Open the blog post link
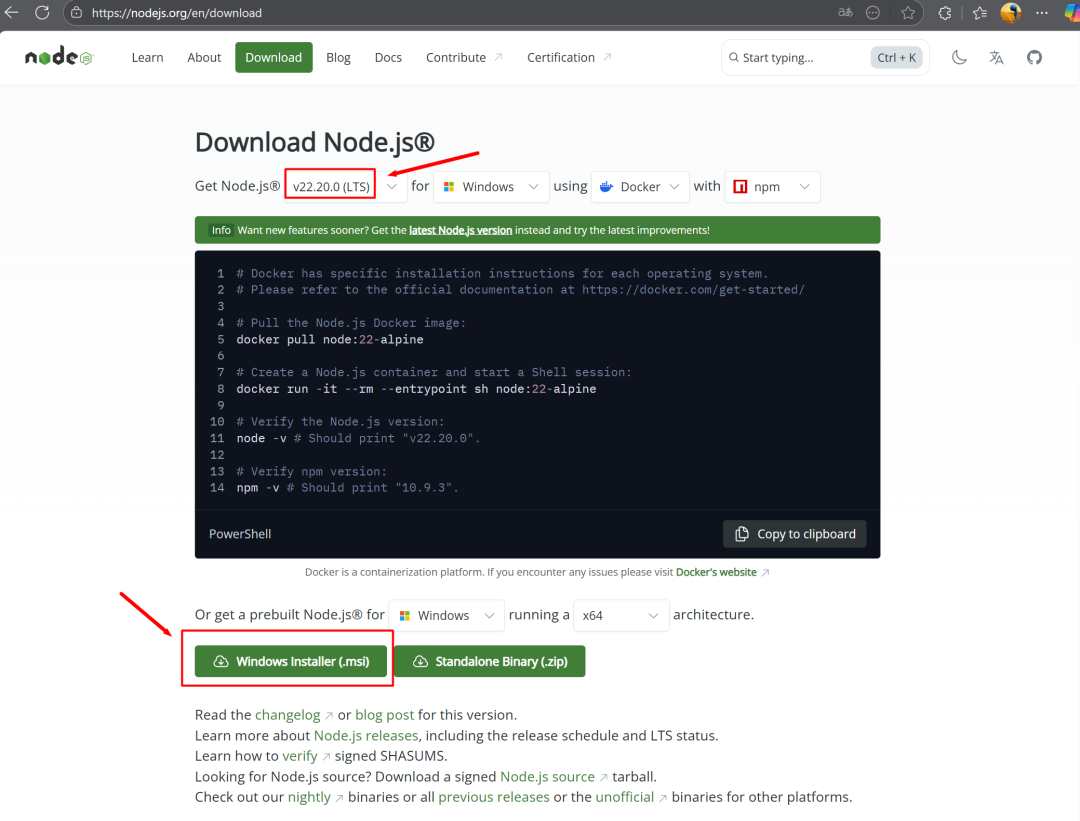 (x=384, y=715)
